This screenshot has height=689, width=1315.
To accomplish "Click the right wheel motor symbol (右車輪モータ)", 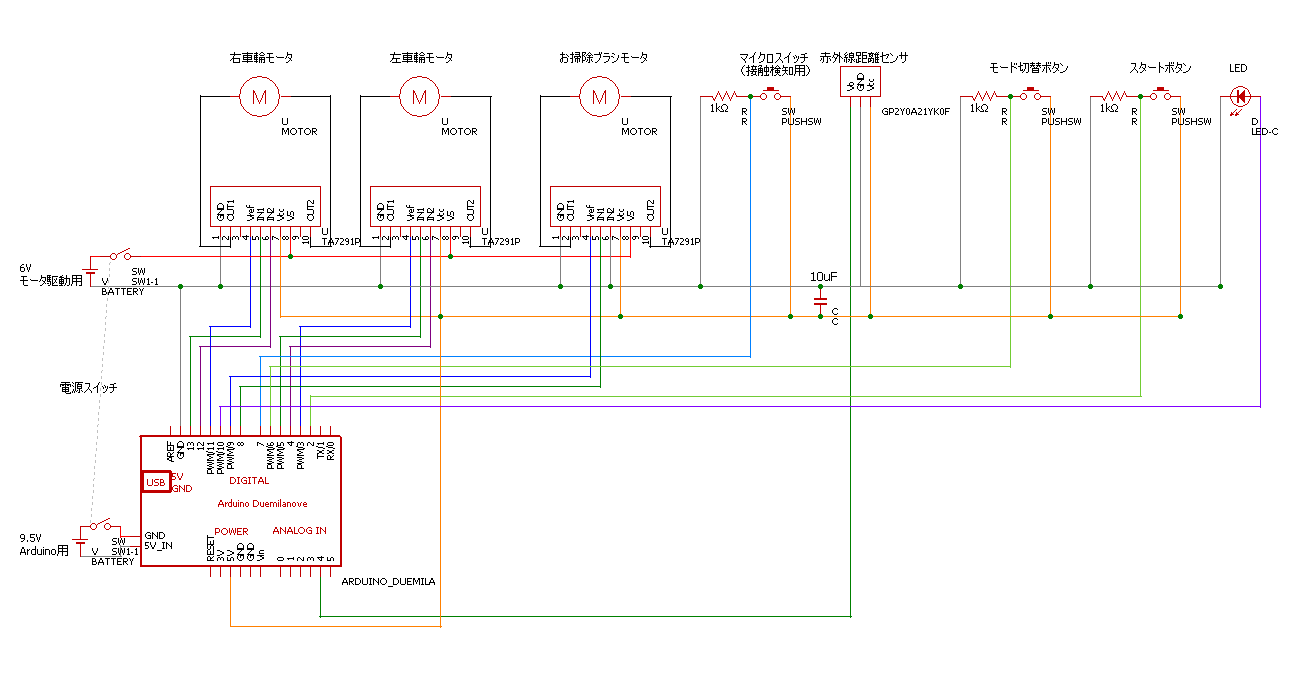I will 260,97.
